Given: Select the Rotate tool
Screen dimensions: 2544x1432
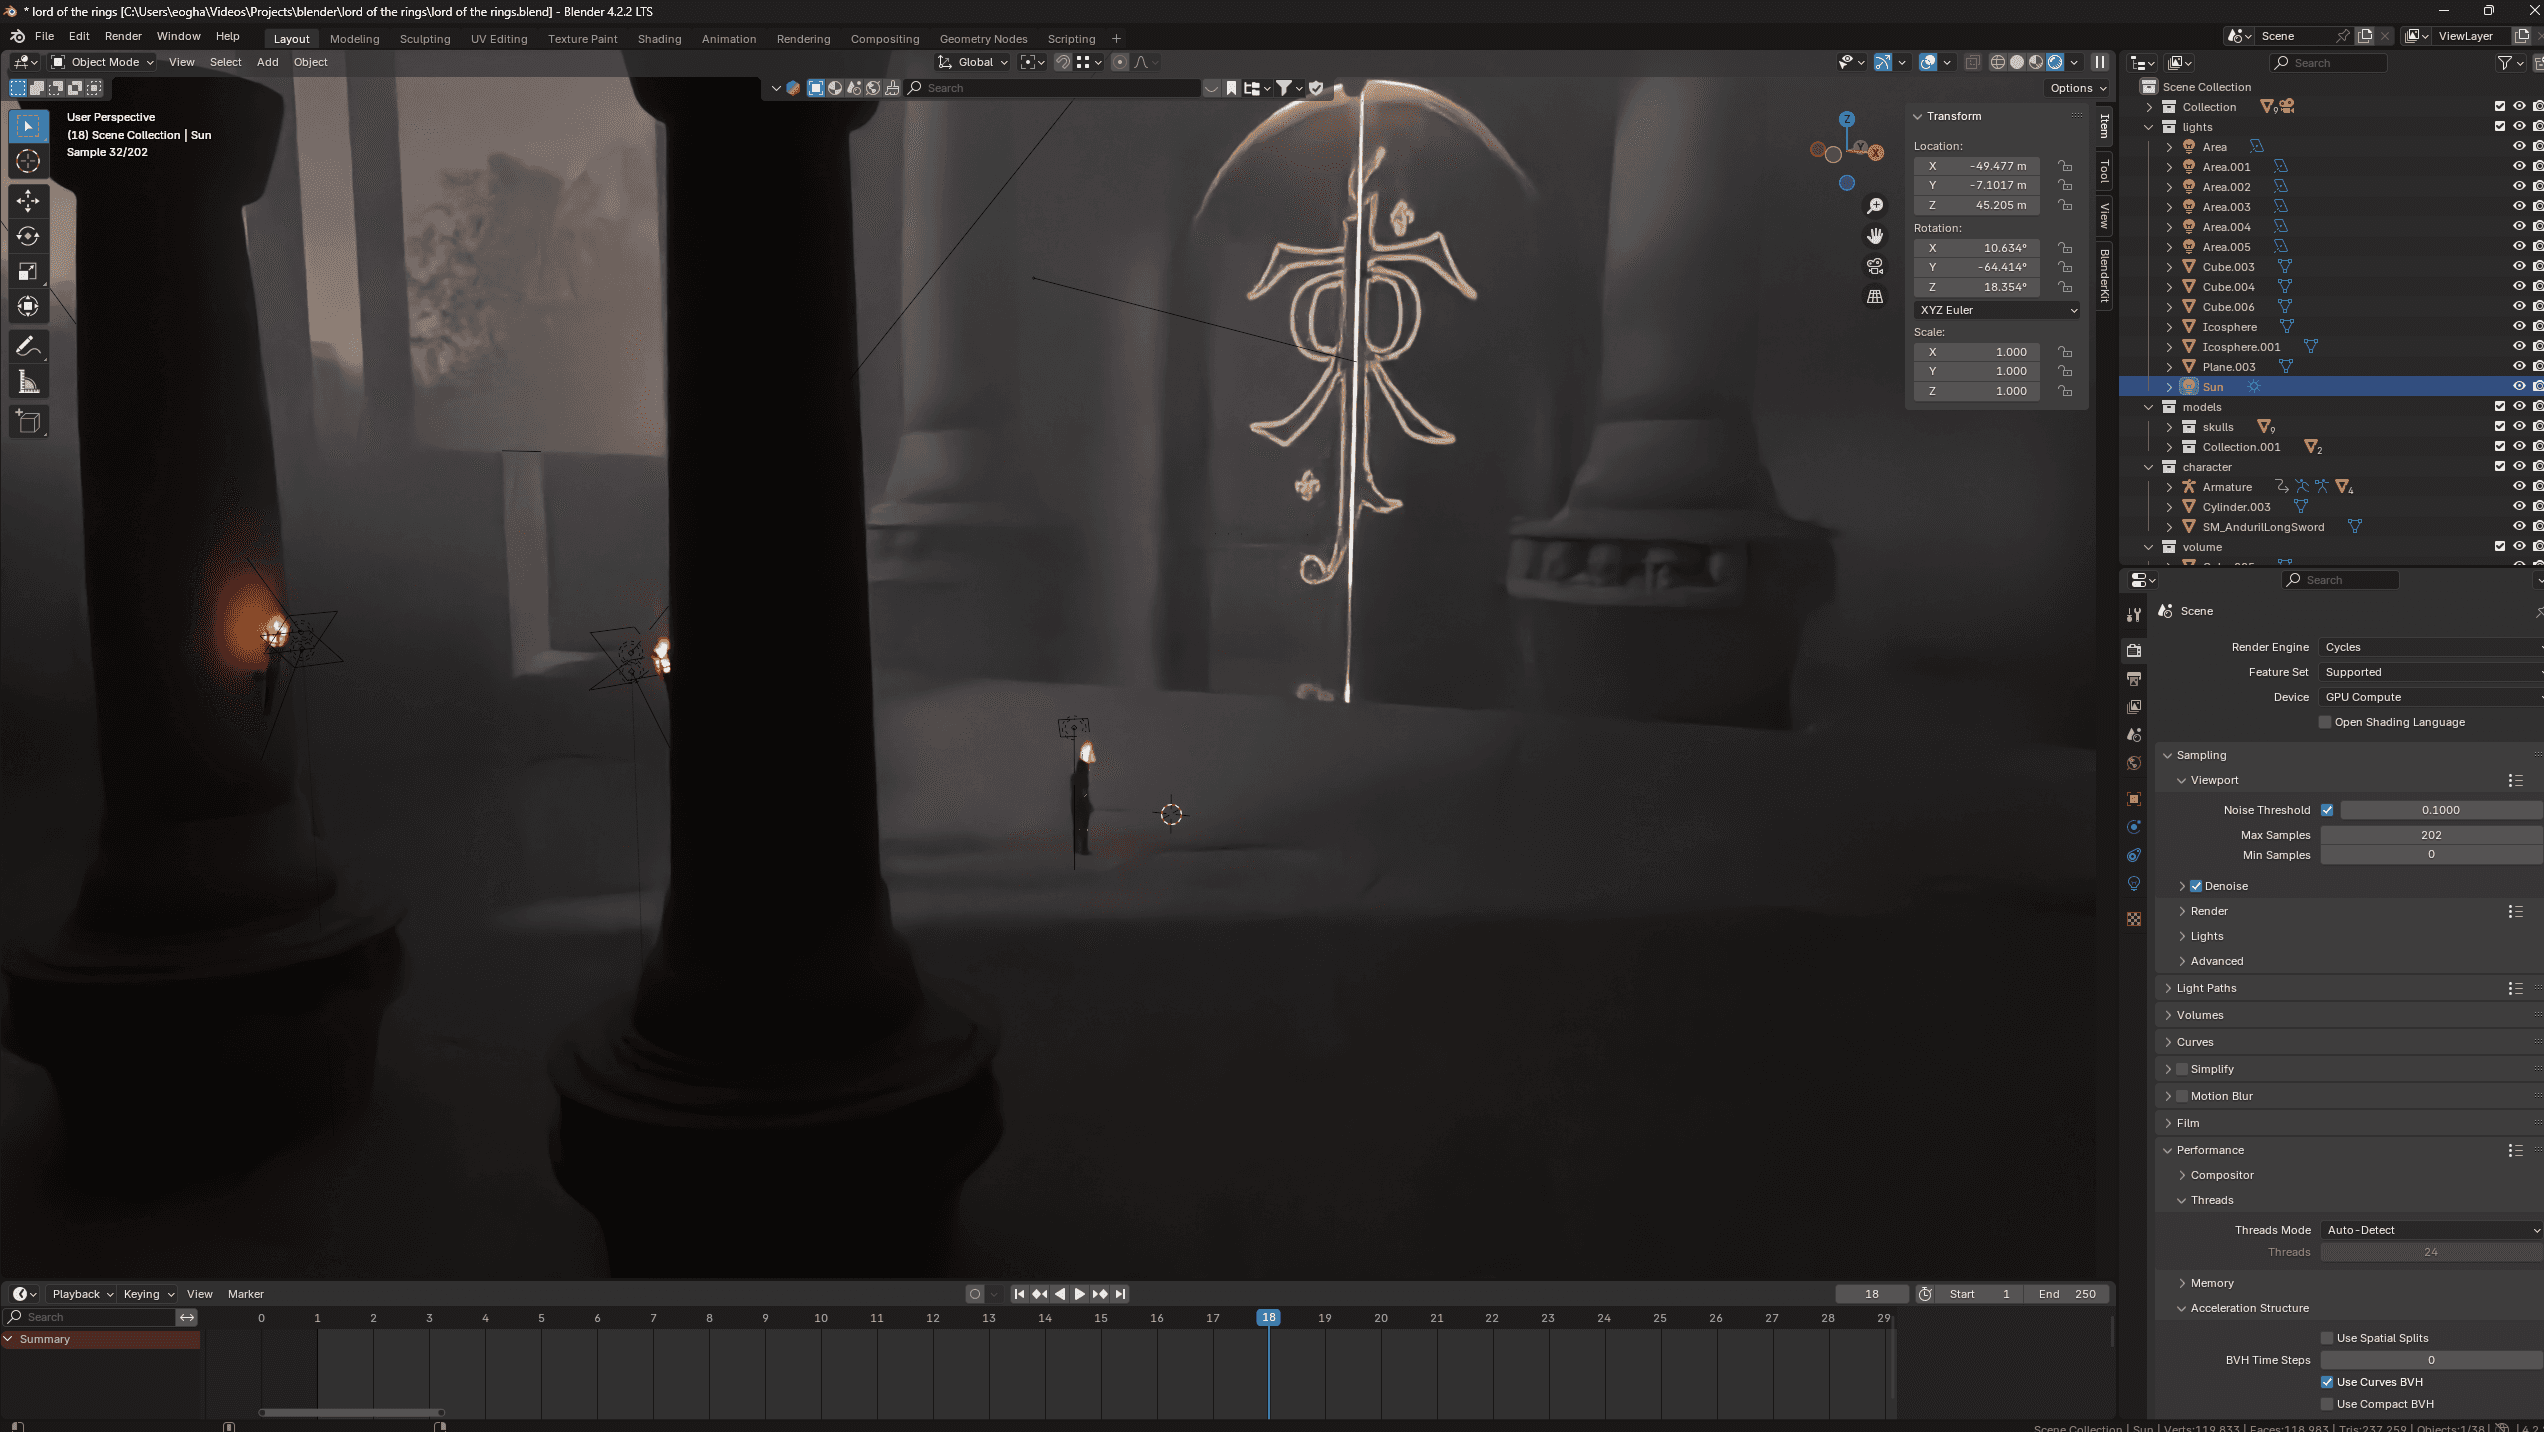Looking at the screenshot, I should coord(28,236).
